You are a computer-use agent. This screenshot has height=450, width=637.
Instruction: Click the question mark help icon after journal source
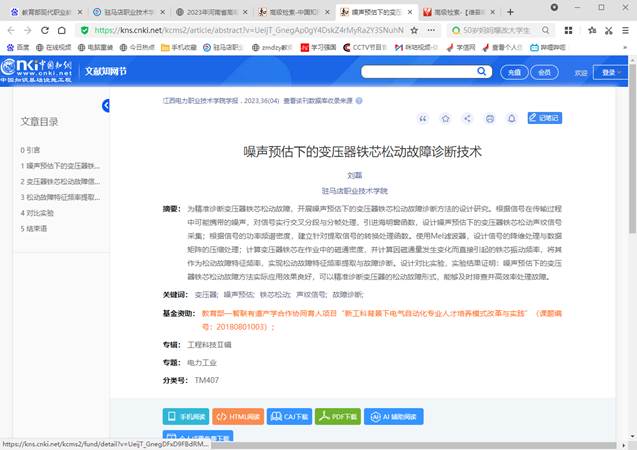tap(359, 101)
